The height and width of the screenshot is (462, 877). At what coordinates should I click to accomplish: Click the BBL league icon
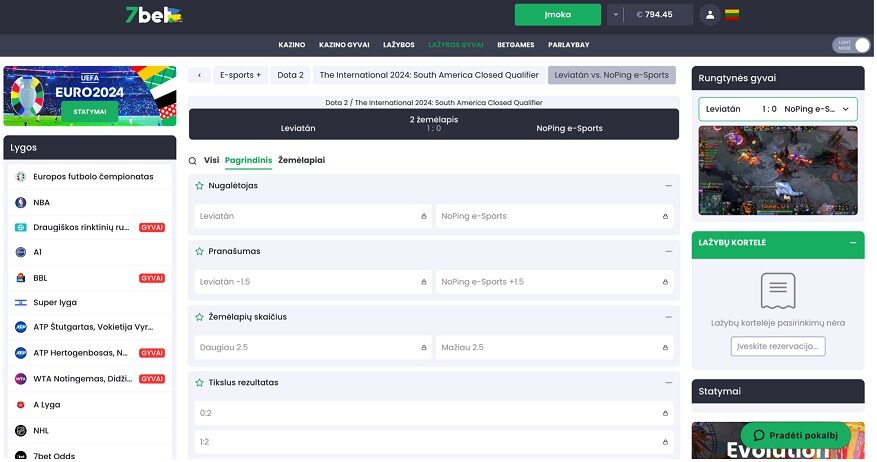click(x=21, y=278)
